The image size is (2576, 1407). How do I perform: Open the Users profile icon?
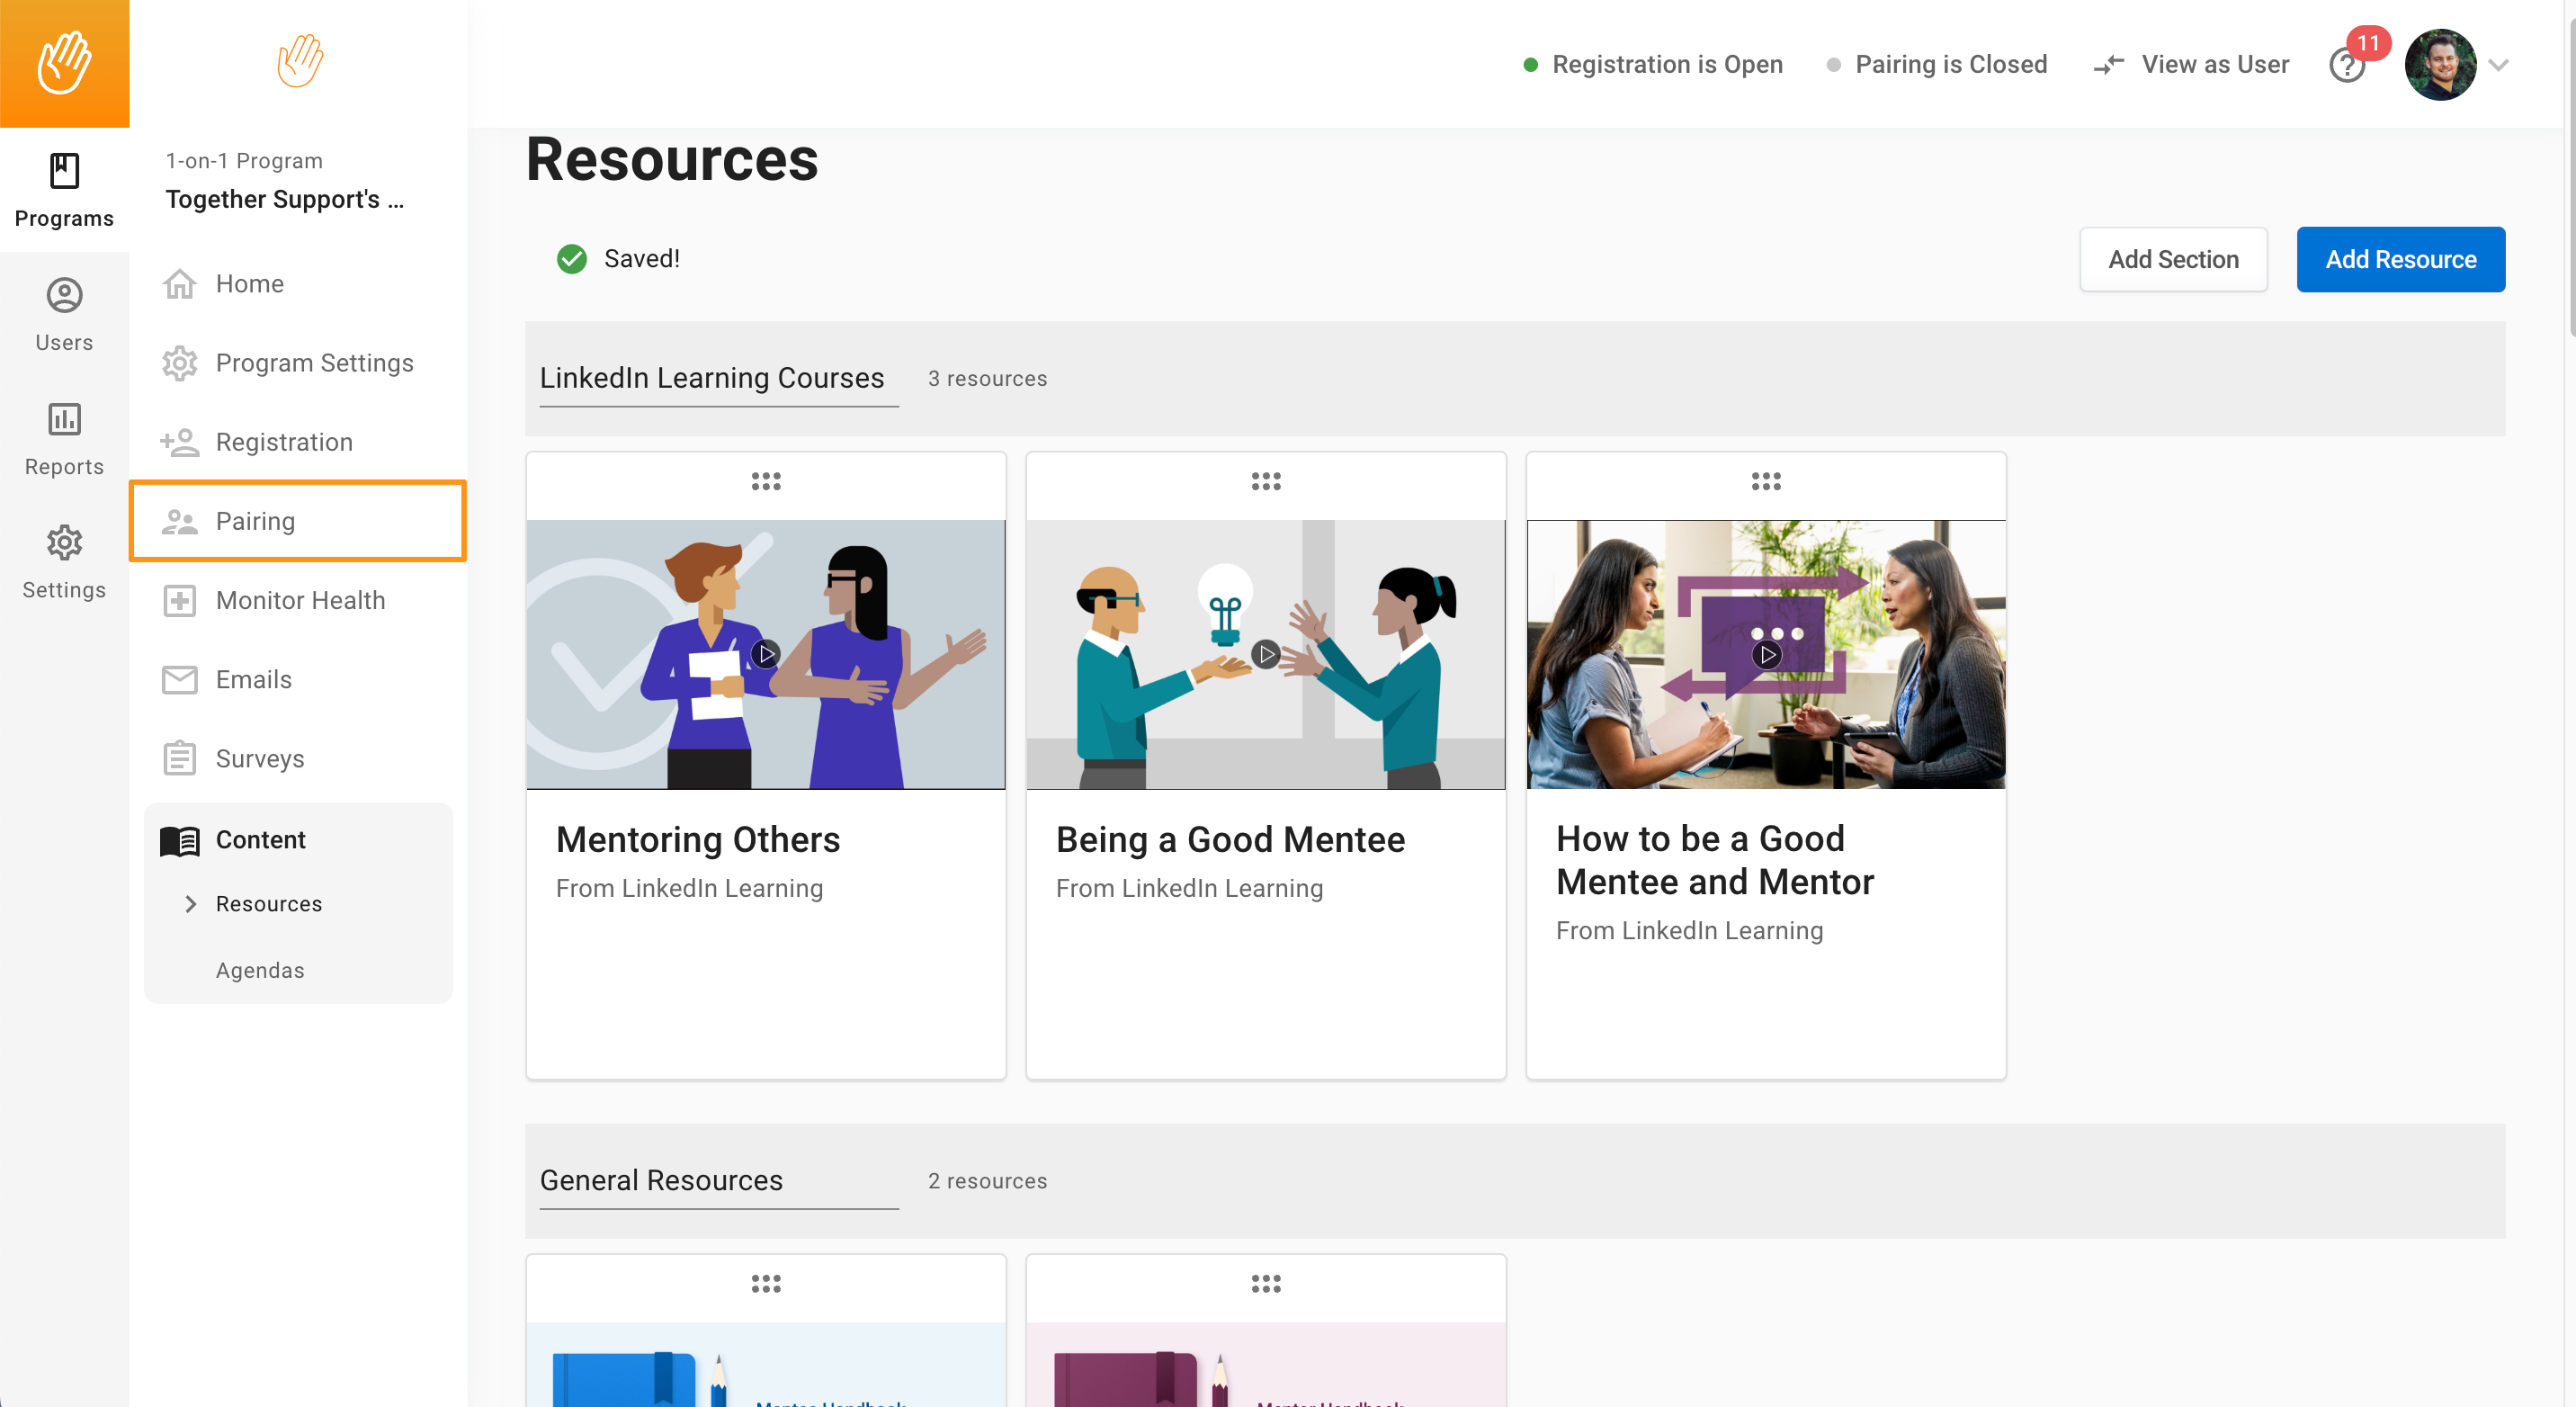pos(64,295)
